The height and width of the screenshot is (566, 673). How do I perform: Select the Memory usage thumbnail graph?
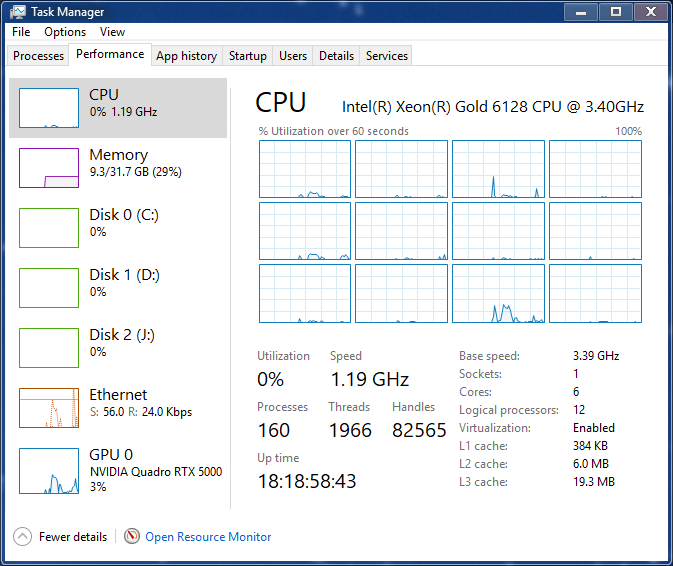(x=49, y=168)
